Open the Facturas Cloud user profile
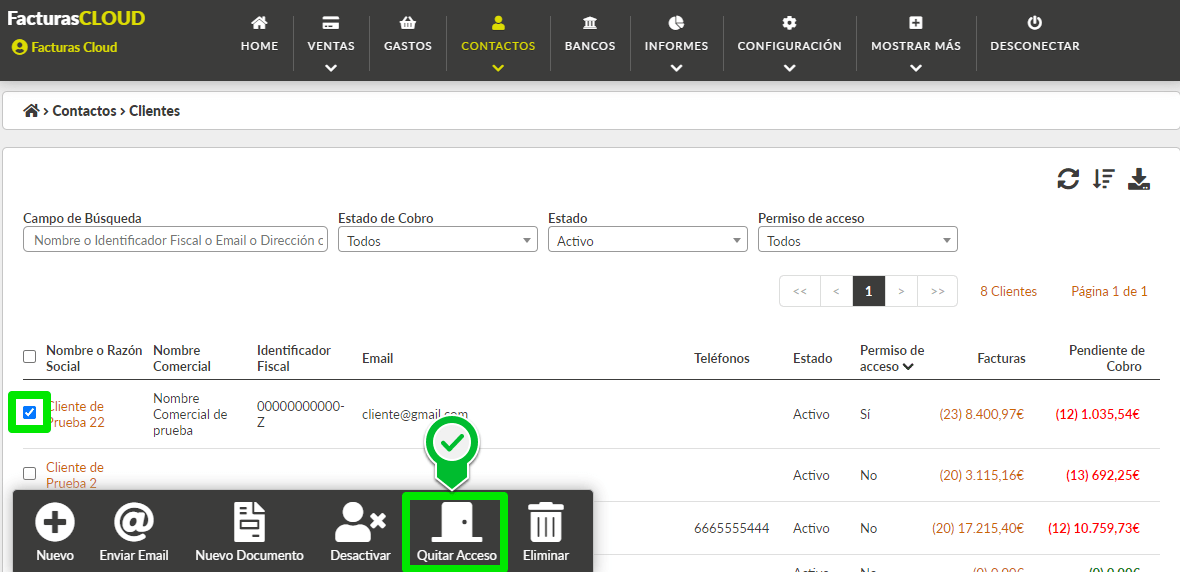1180x572 pixels. (x=65, y=47)
